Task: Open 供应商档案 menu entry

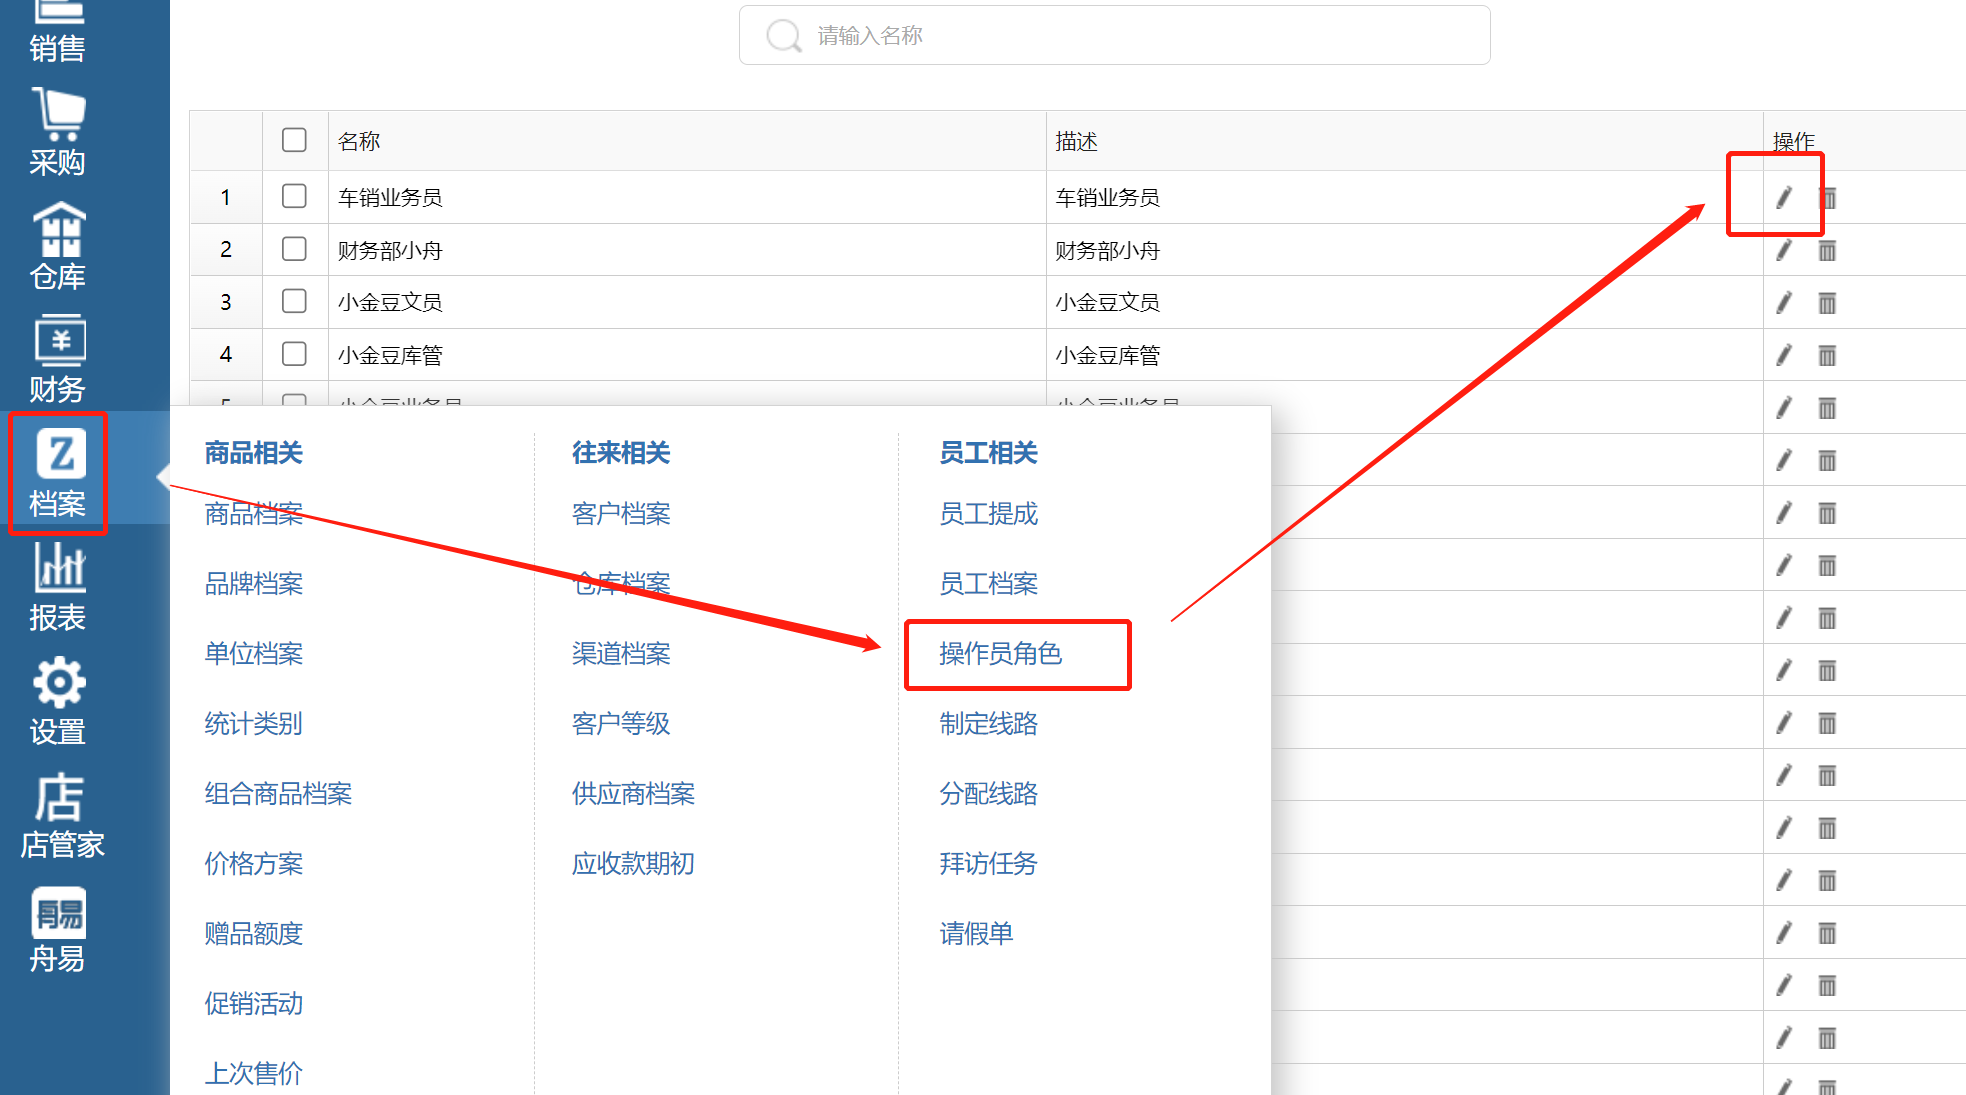Action: 633,794
